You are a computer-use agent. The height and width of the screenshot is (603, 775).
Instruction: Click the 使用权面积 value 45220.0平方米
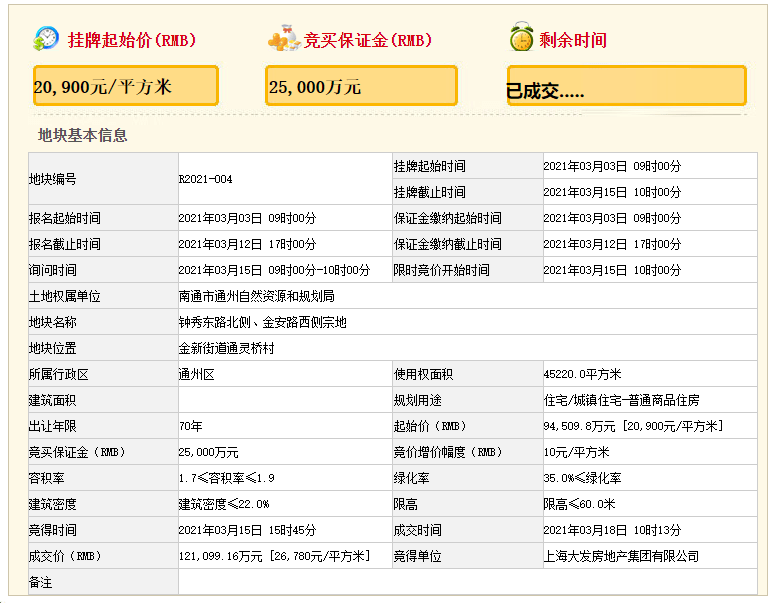click(x=582, y=374)
